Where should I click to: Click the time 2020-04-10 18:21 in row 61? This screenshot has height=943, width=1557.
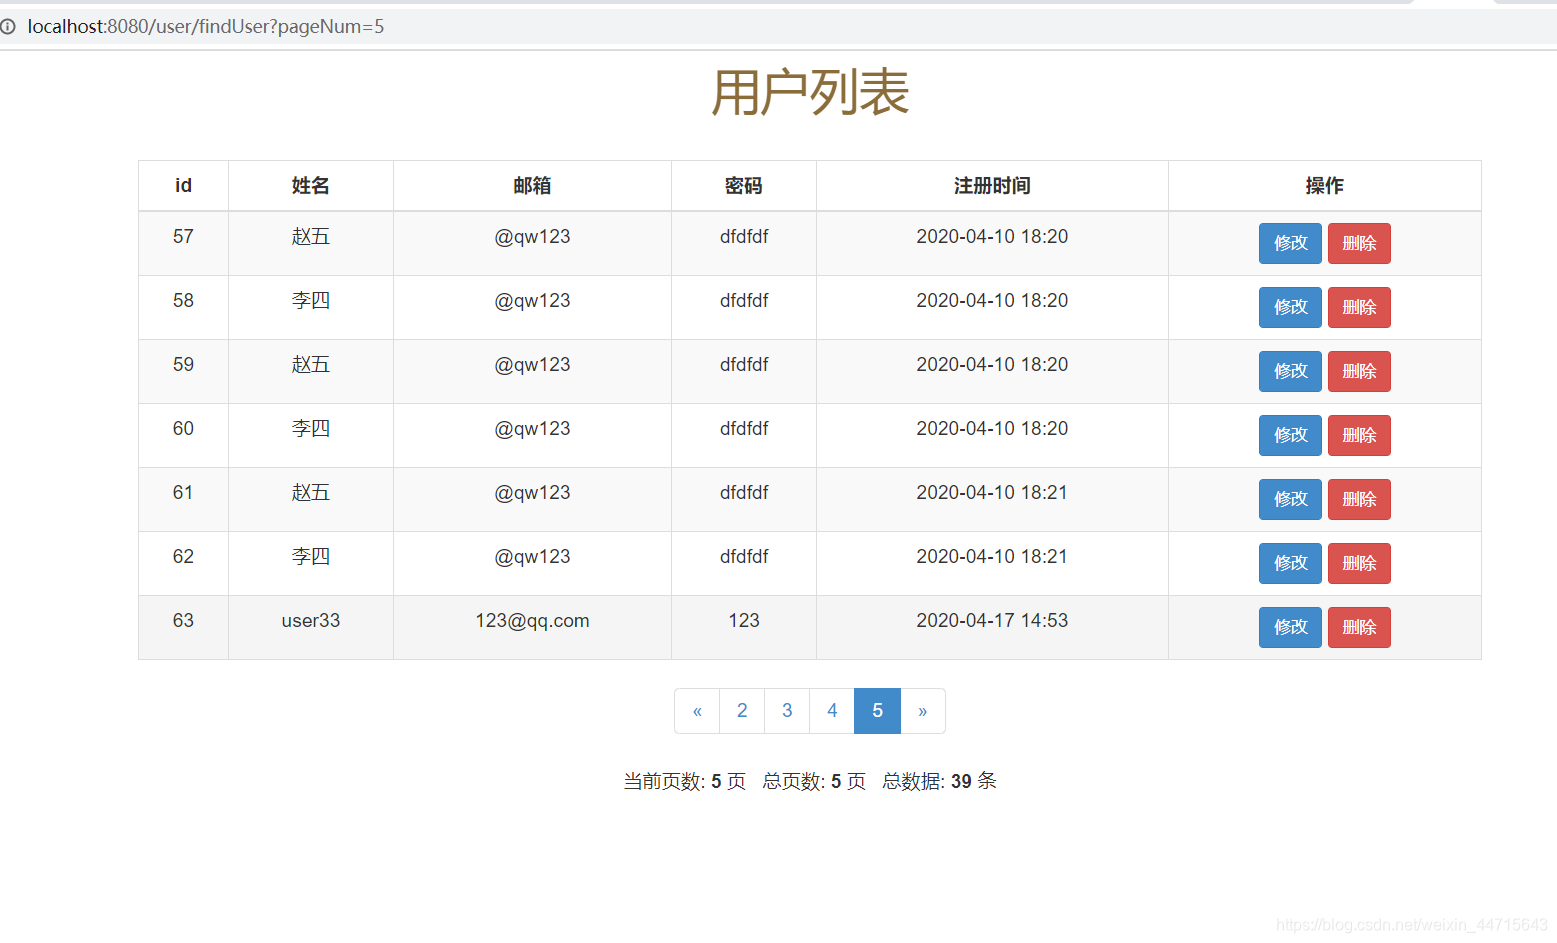992,493
